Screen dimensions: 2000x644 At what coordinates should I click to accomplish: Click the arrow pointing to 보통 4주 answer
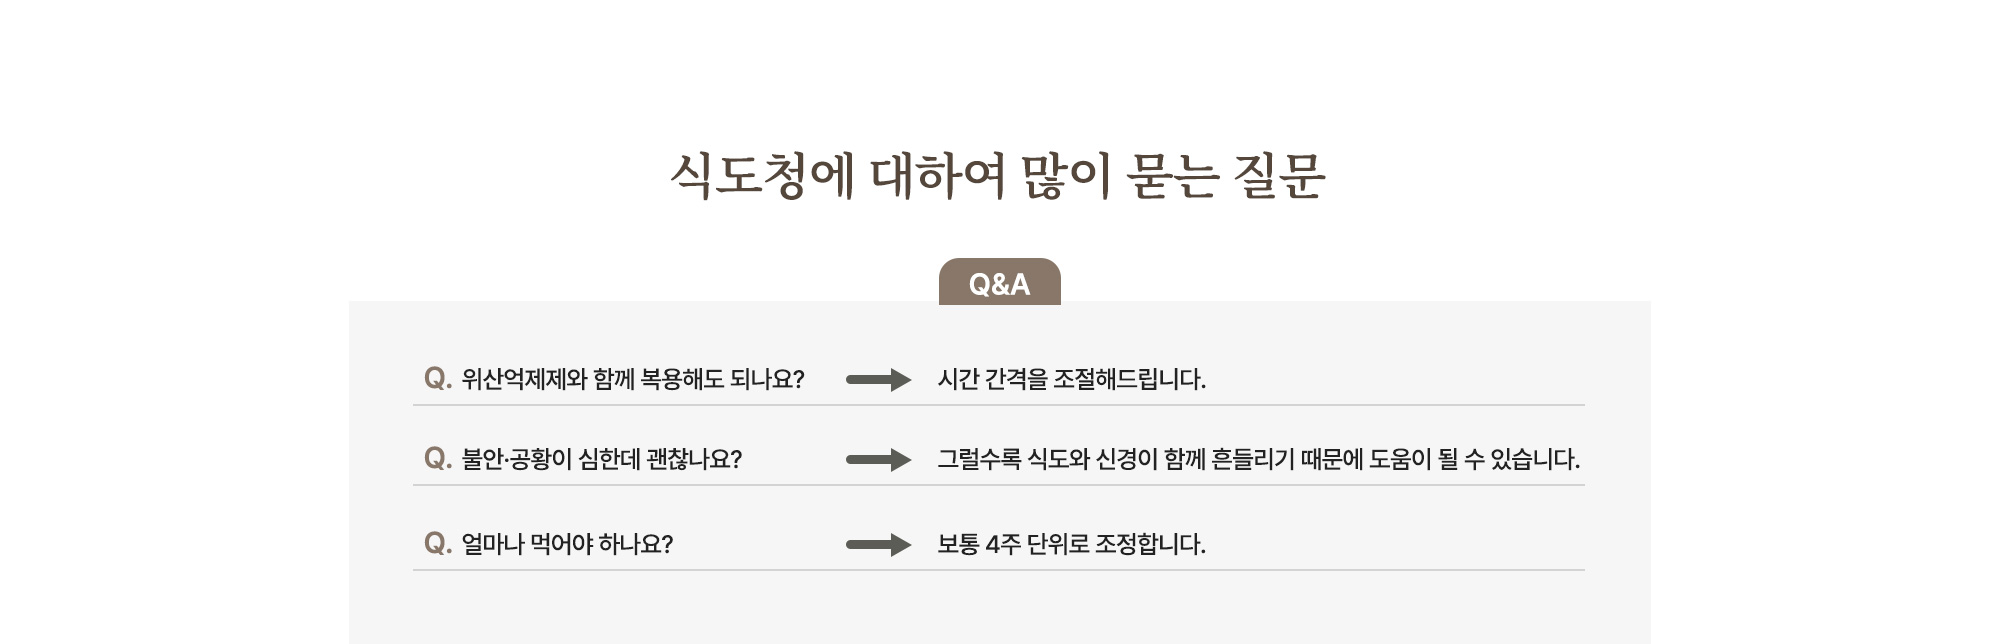pos(878,545)
